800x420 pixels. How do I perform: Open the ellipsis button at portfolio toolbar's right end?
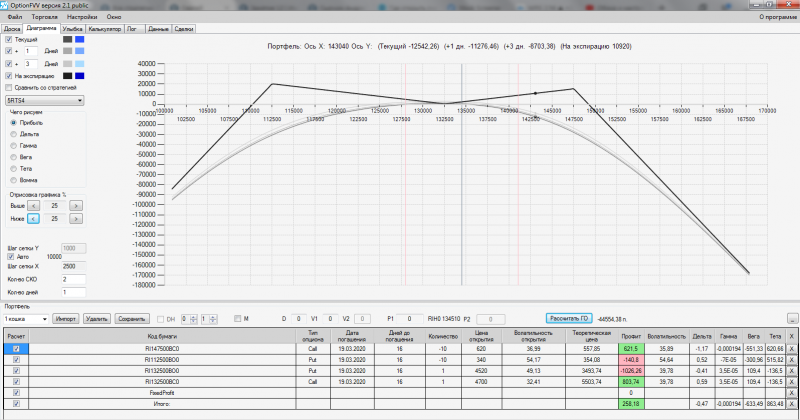tap(792, 319)
